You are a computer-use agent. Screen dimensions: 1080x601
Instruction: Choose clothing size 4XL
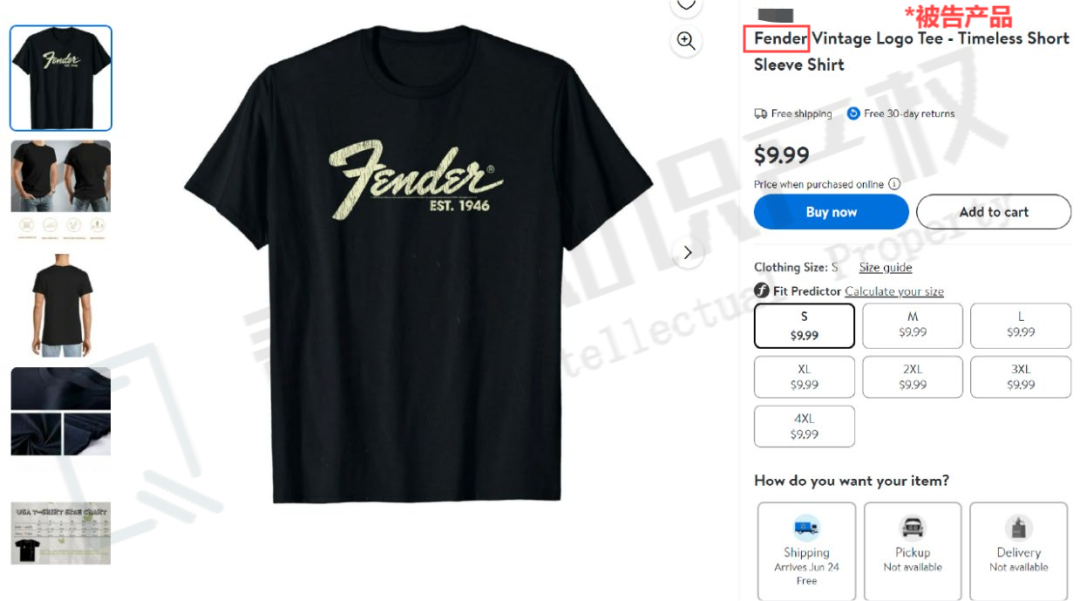[x=804, y=426]
